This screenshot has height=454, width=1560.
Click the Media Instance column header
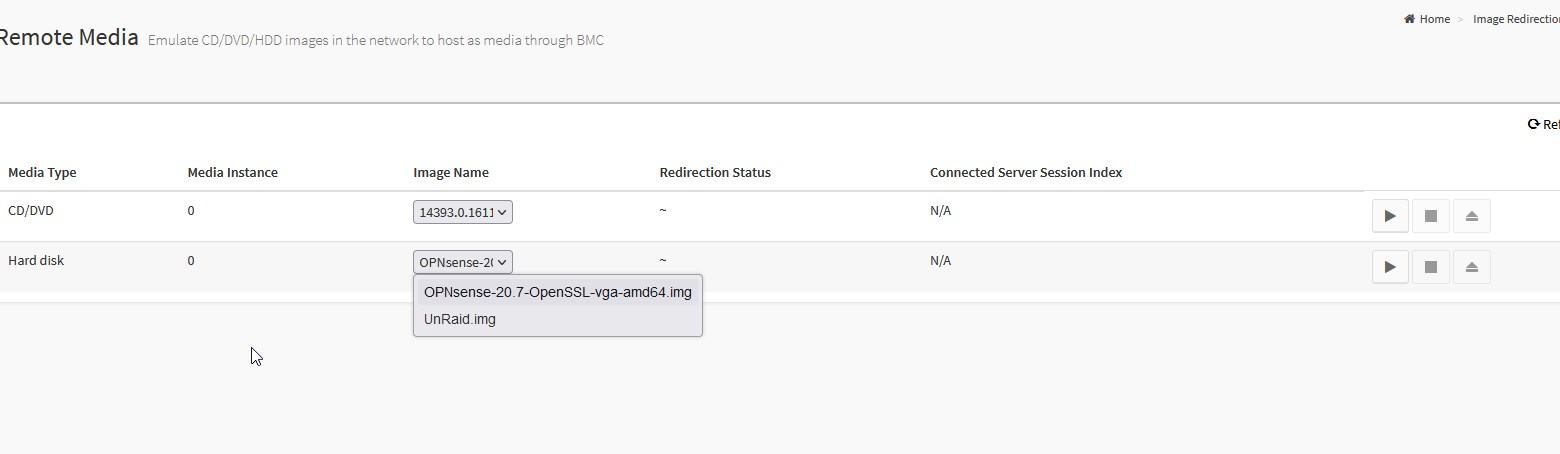232,172
